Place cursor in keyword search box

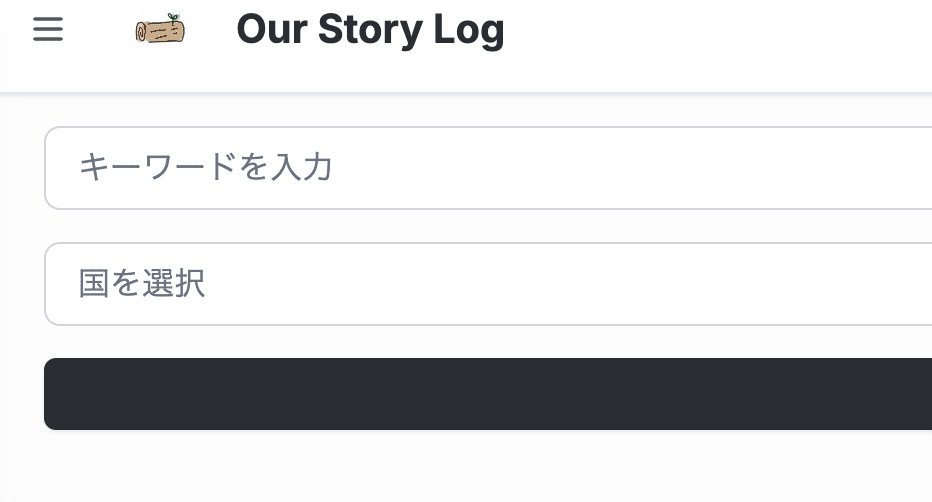click(x=488, y=168)
